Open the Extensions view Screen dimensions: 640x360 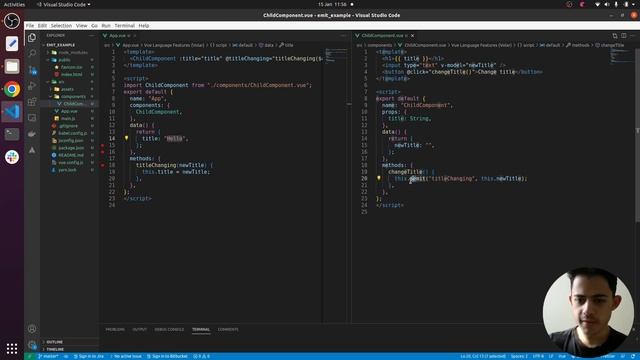coord(32,102)
